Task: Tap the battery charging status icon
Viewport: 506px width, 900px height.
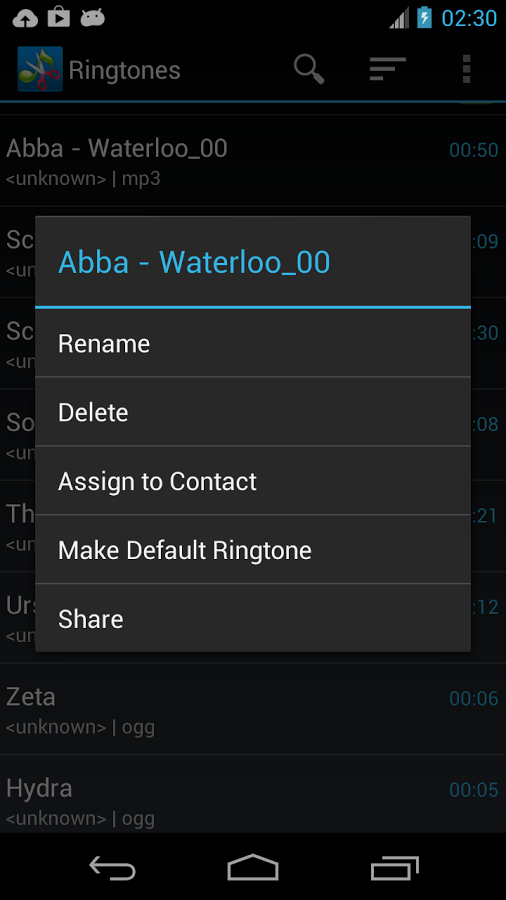Action: pyautogui.click(x=424, y=18)
